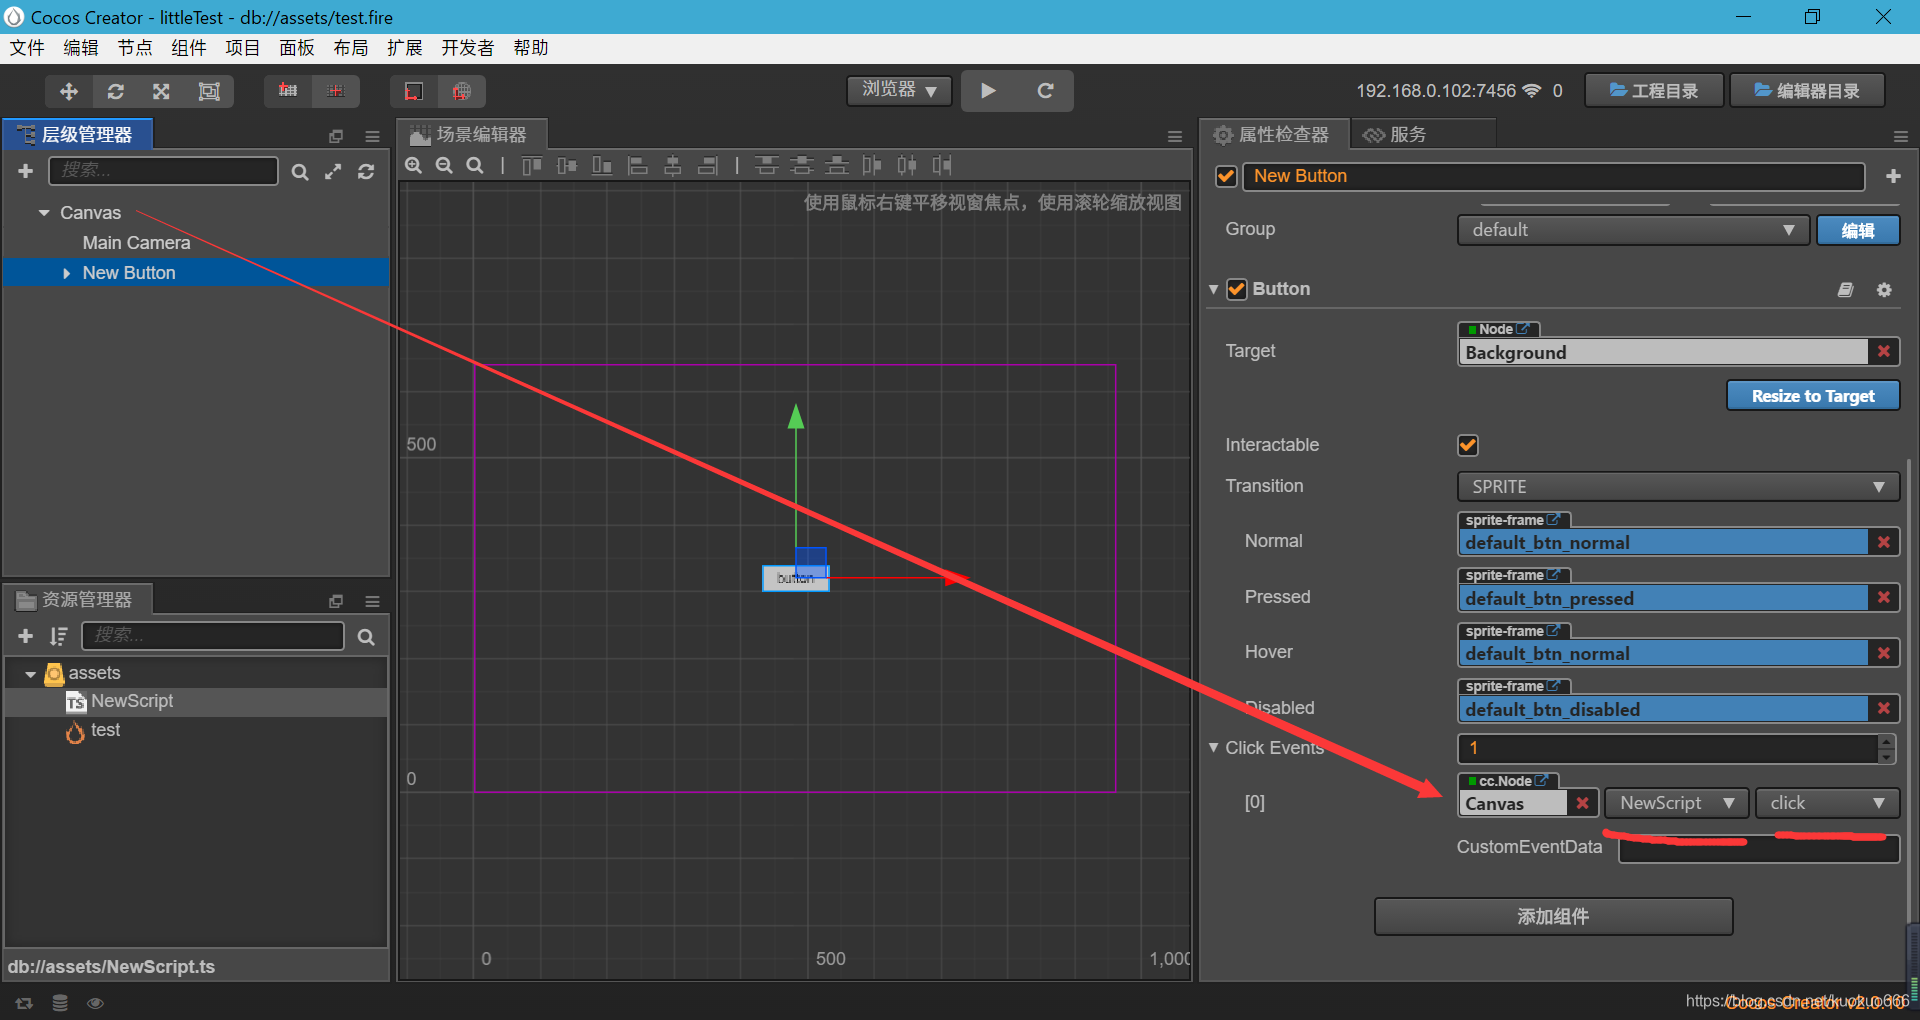
Task: Switch to the 属性检查器 tab
Action: point(1273,135)
